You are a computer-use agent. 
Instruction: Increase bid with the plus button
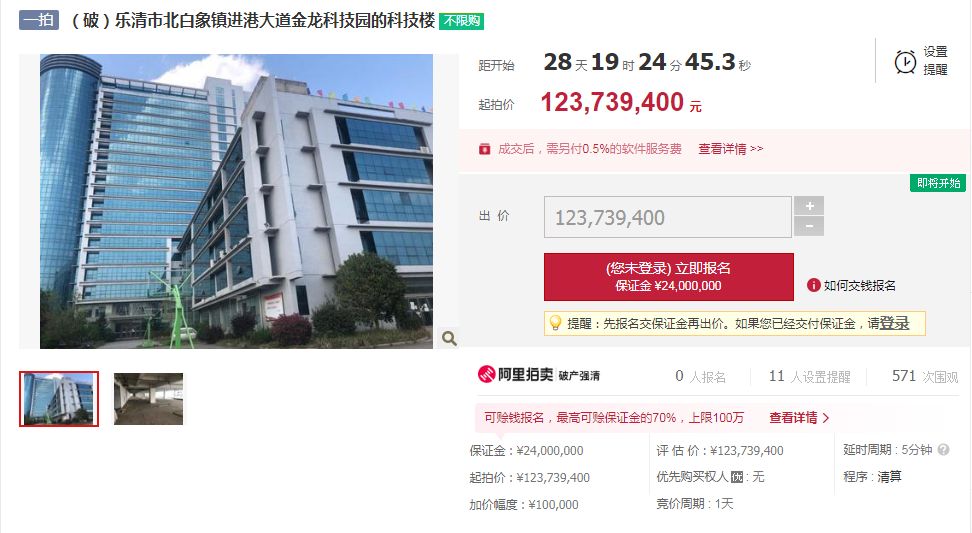pos(809,206)
